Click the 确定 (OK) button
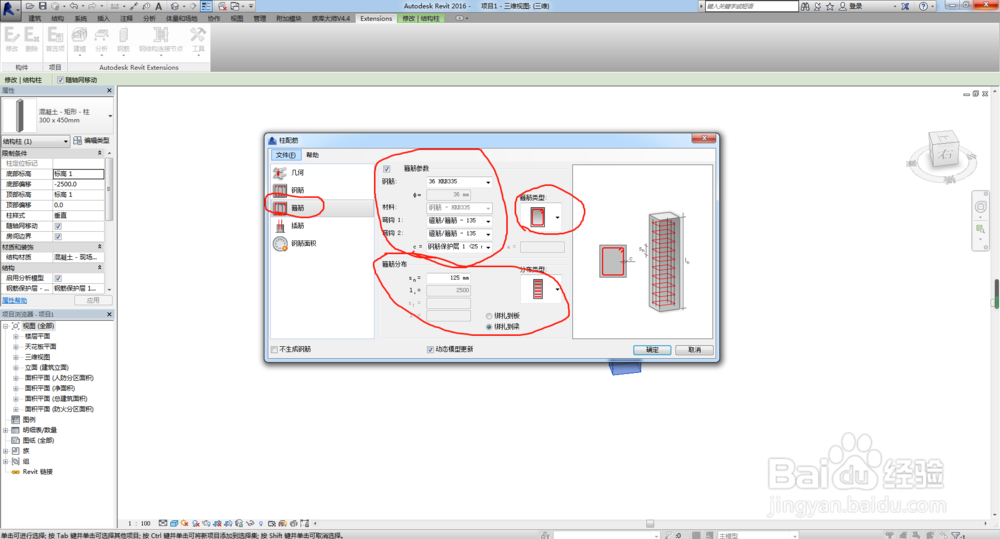Viewport: 1000px width, 539px height. click(652, 350)
